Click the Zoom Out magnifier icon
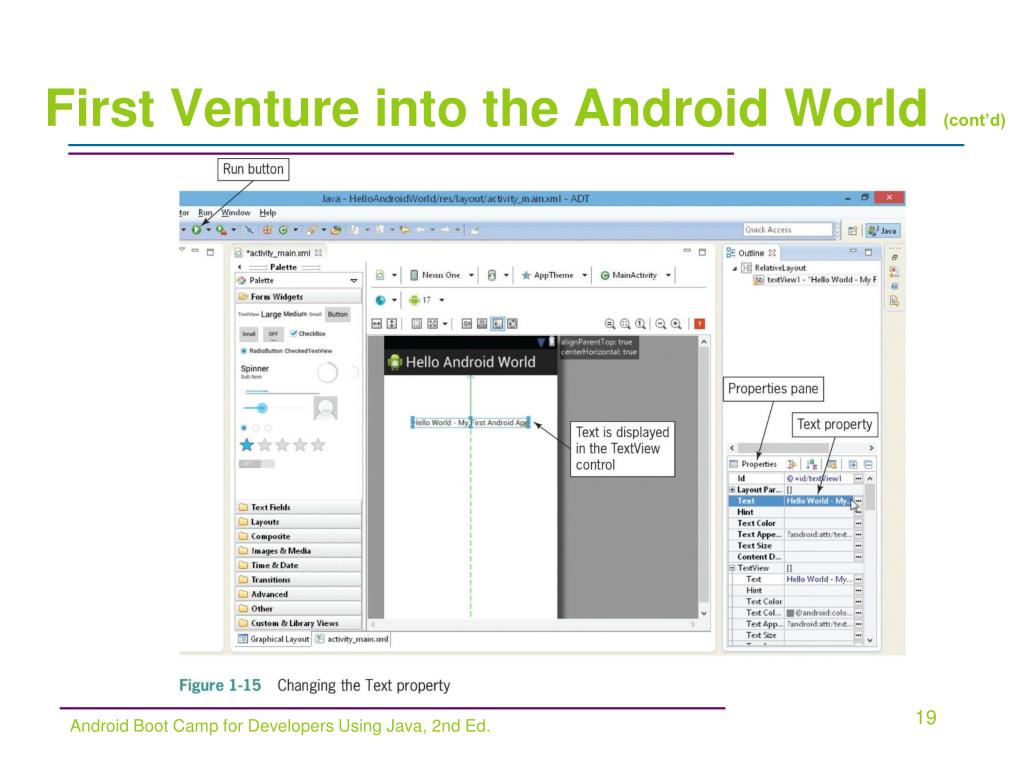 [660, 324]
